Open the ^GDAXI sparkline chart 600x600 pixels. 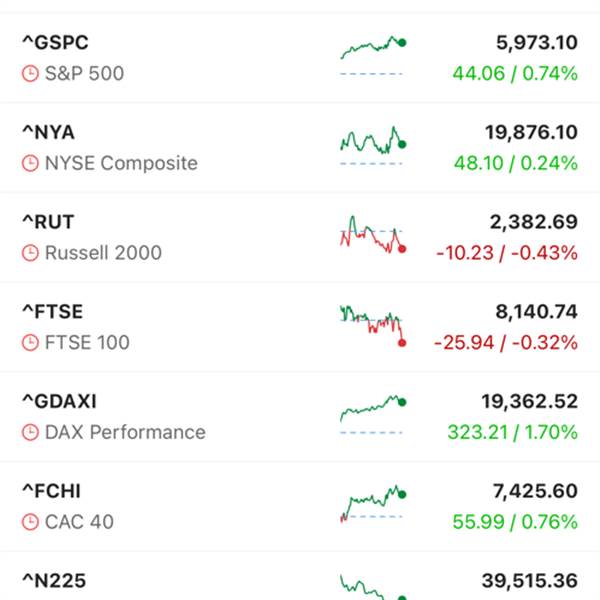click(x=373, y=415)
